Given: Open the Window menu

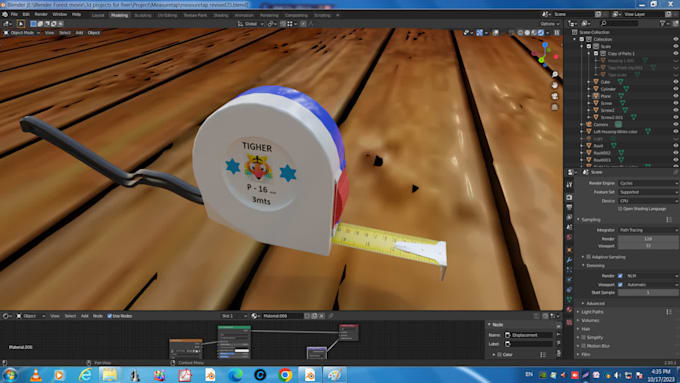Looking at the screenshot, I should pyautogui.click(x=59, y=14).
